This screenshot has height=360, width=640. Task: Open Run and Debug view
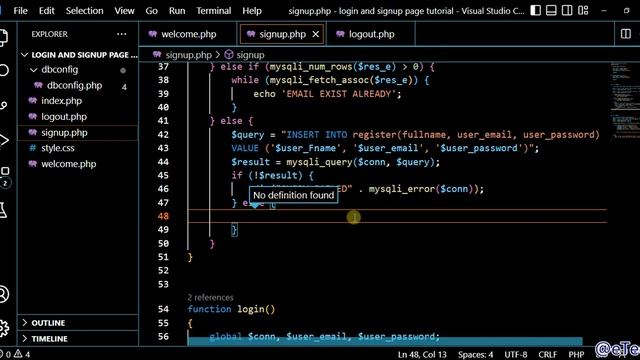(x=3, y=140)
